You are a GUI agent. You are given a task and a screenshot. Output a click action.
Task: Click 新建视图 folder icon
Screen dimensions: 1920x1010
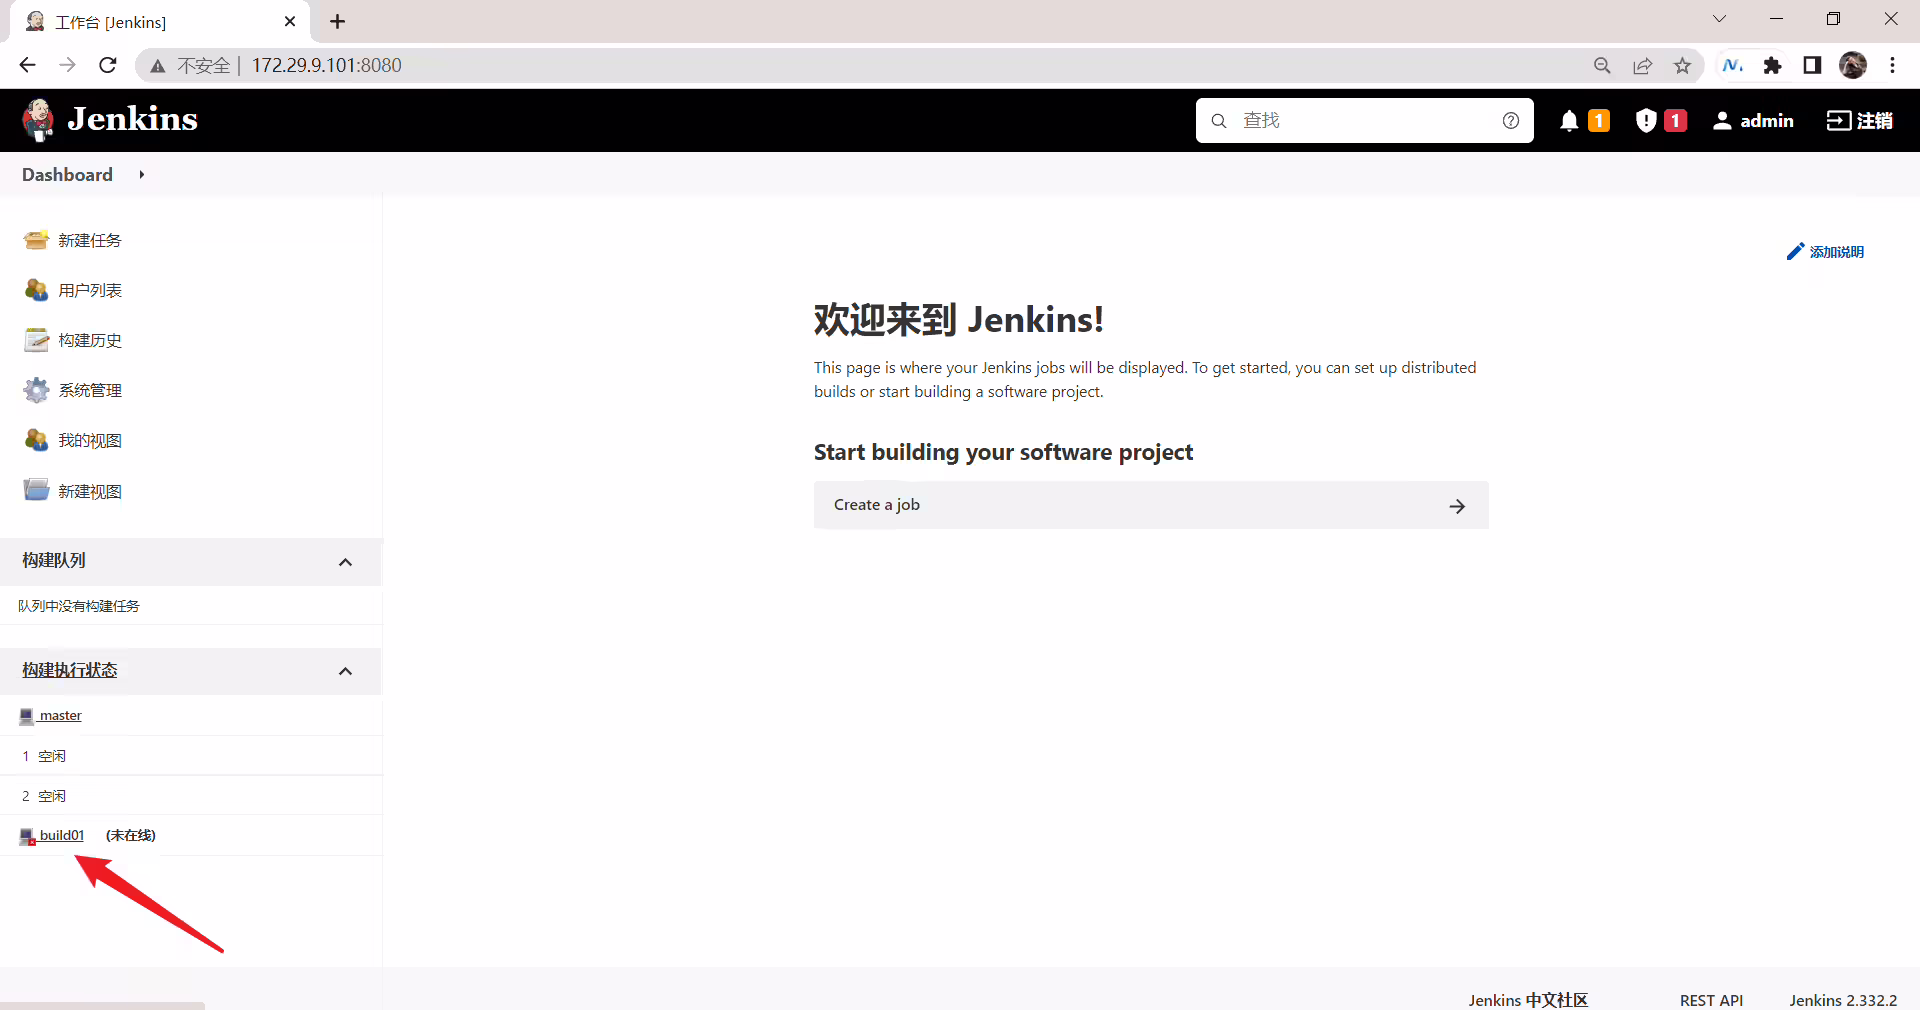point(37,490)
